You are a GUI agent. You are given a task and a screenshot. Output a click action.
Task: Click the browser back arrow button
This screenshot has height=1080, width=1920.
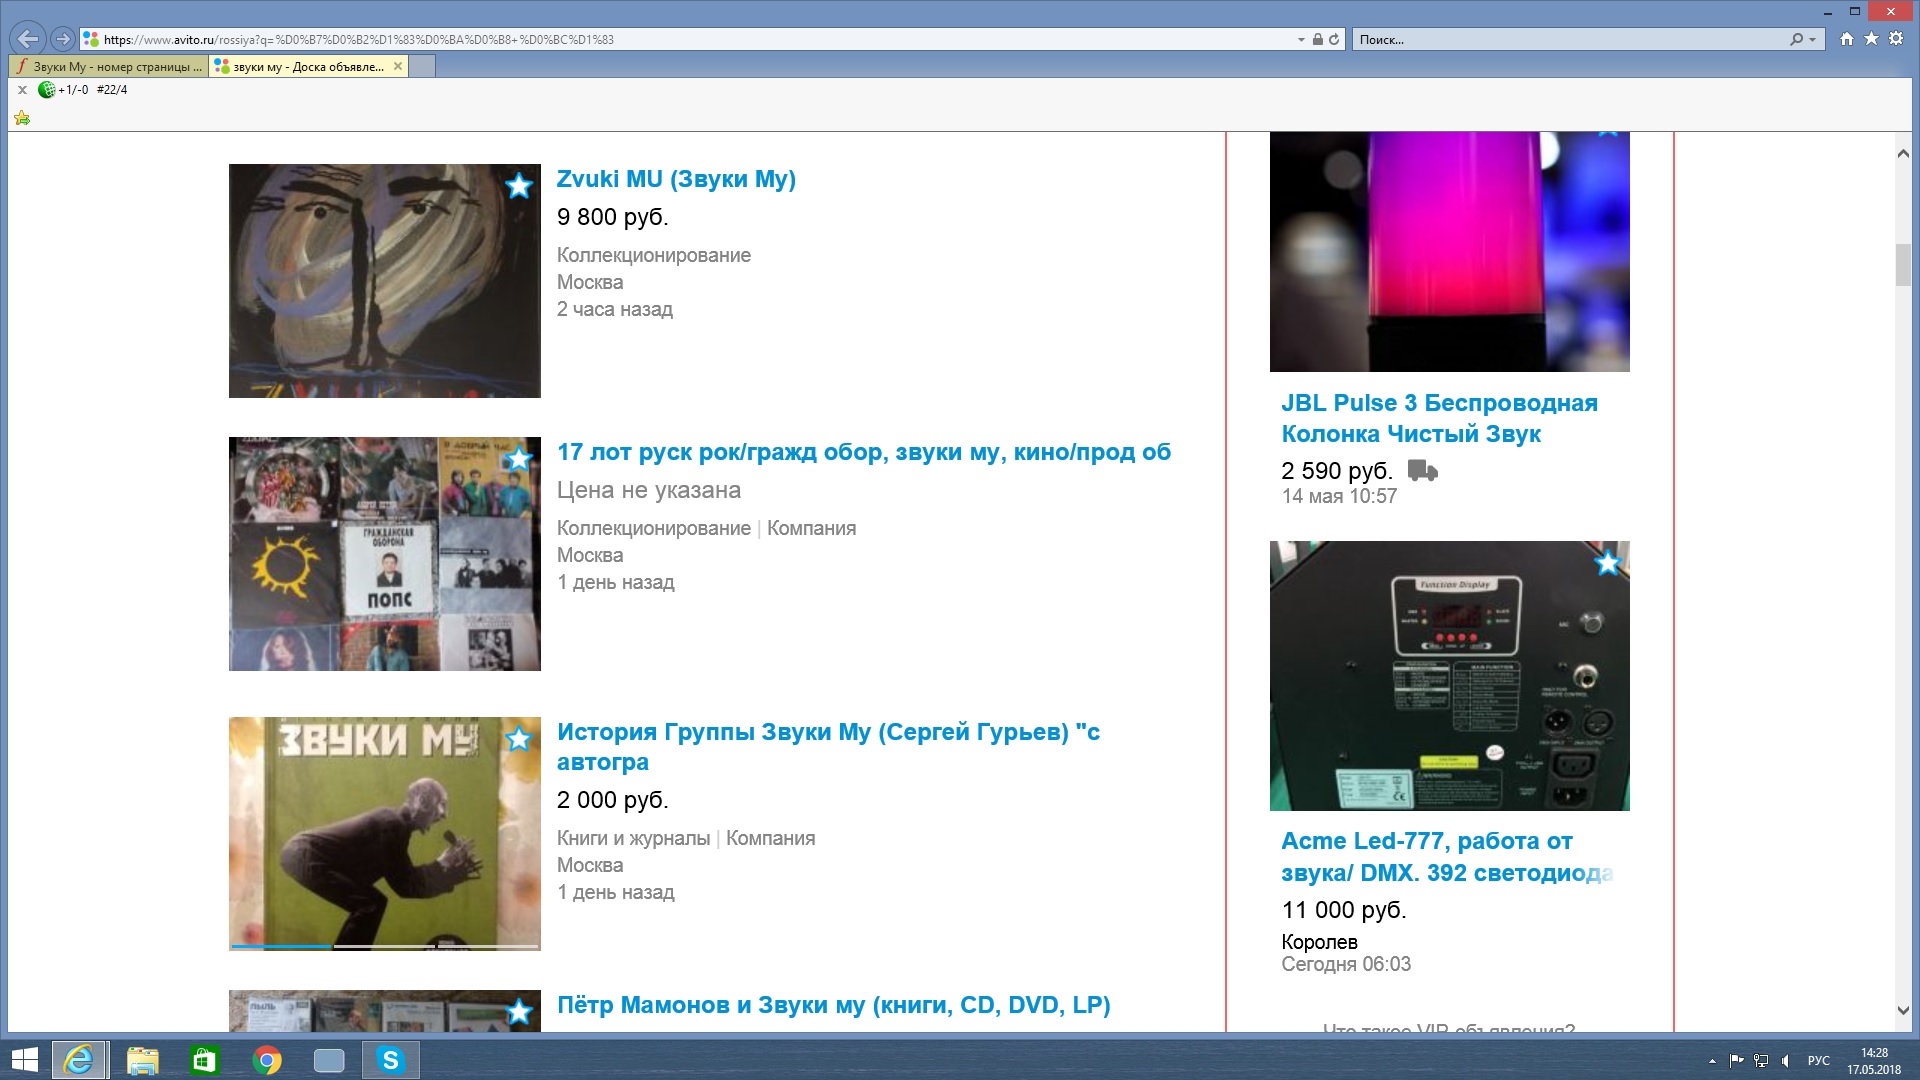click(27, 39)
